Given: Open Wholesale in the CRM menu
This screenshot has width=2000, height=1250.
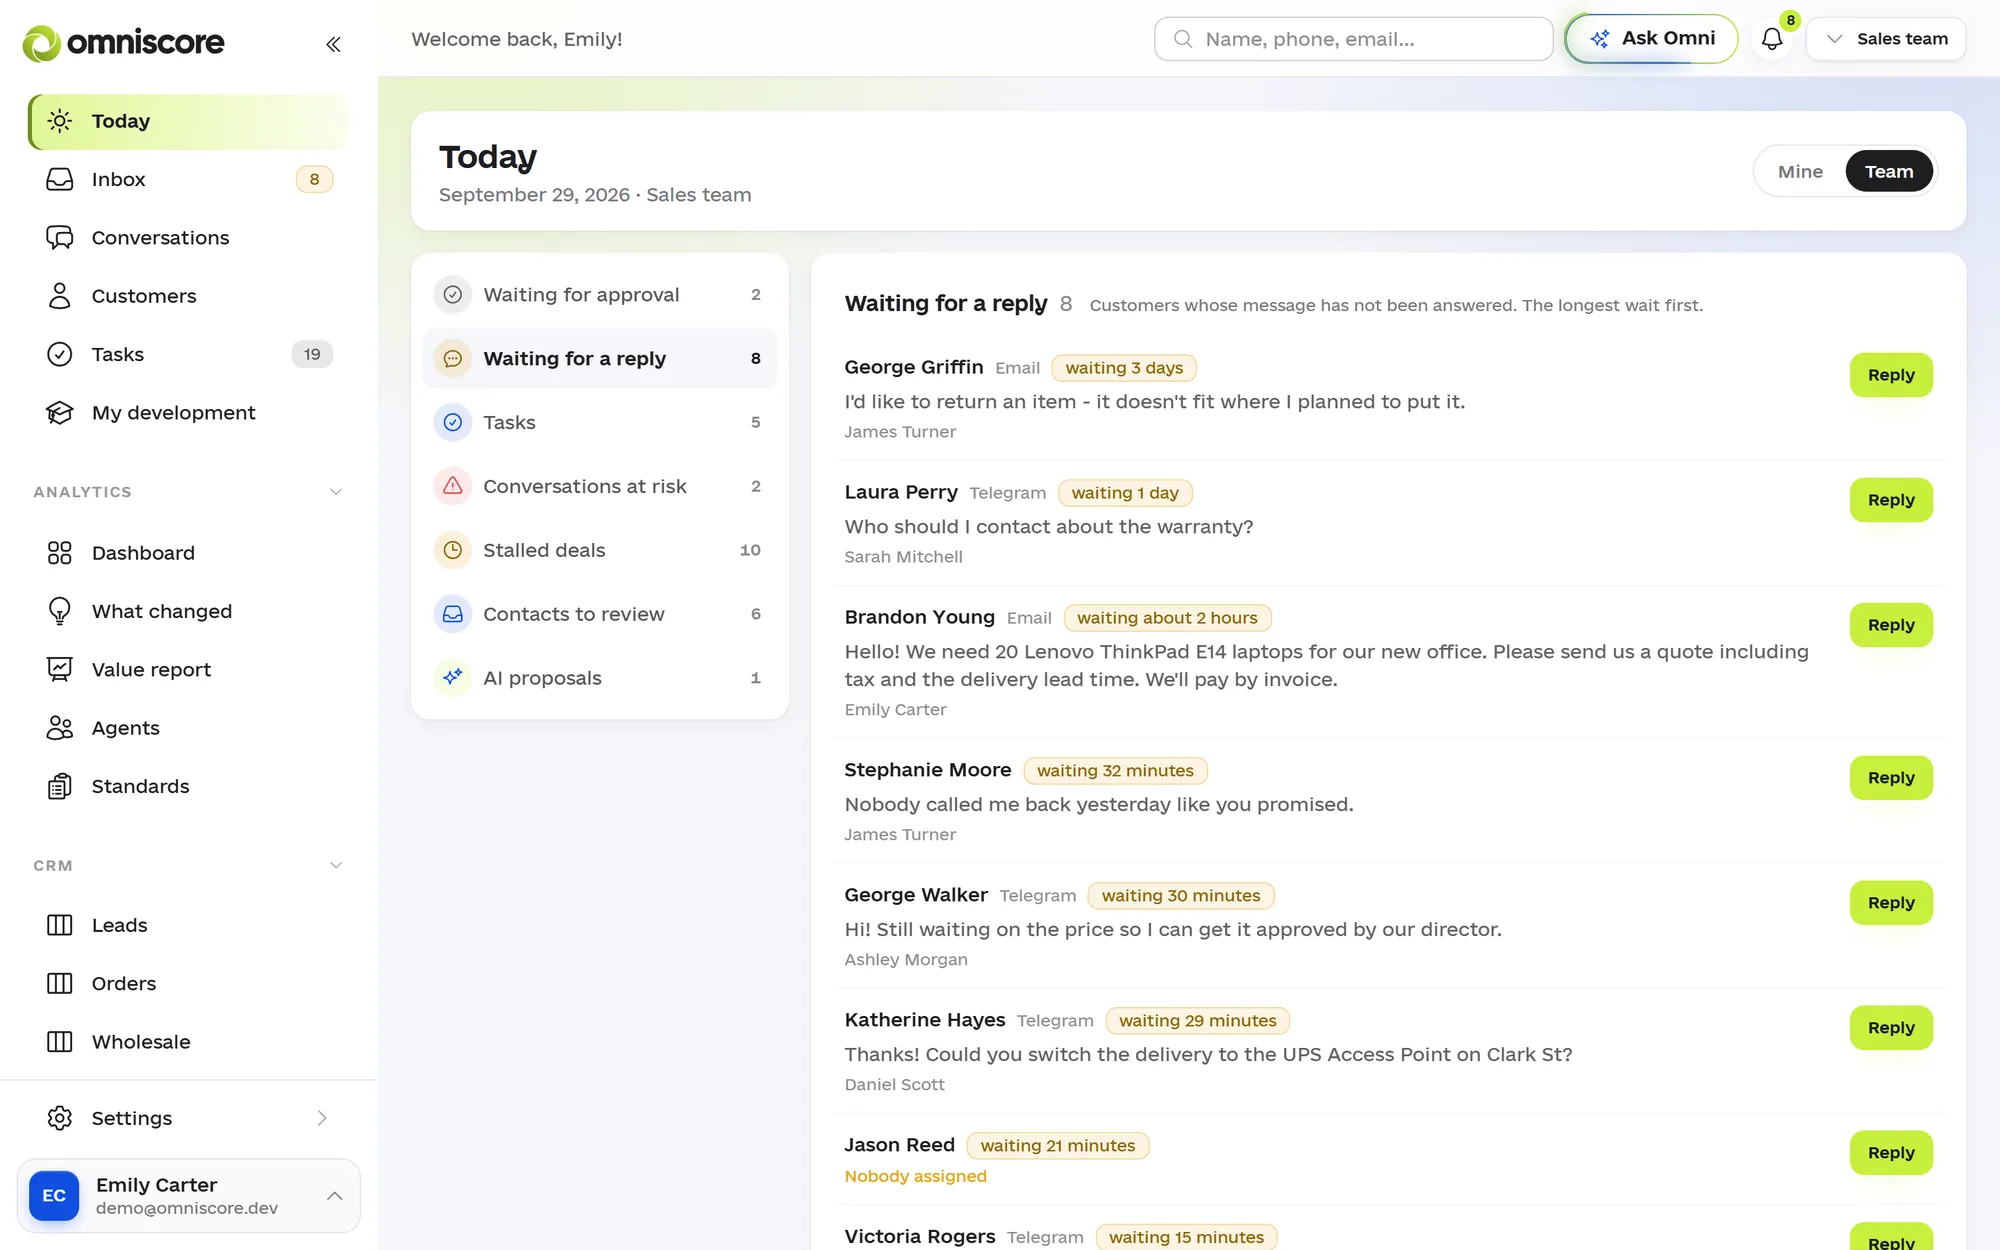Looking at the screenshot, I should [189, 1042].
